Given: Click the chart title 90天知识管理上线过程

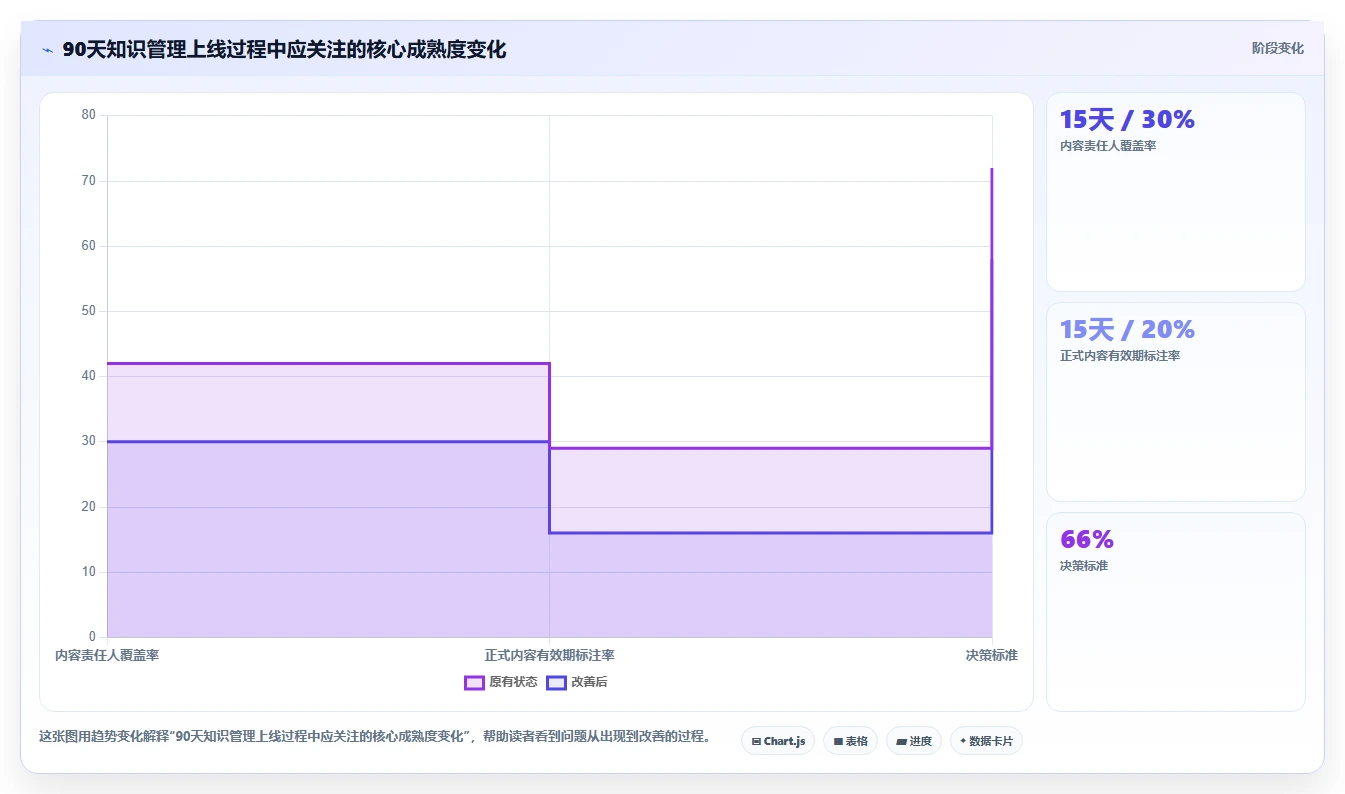Looking at the screenshot, I should click(284, 49).
